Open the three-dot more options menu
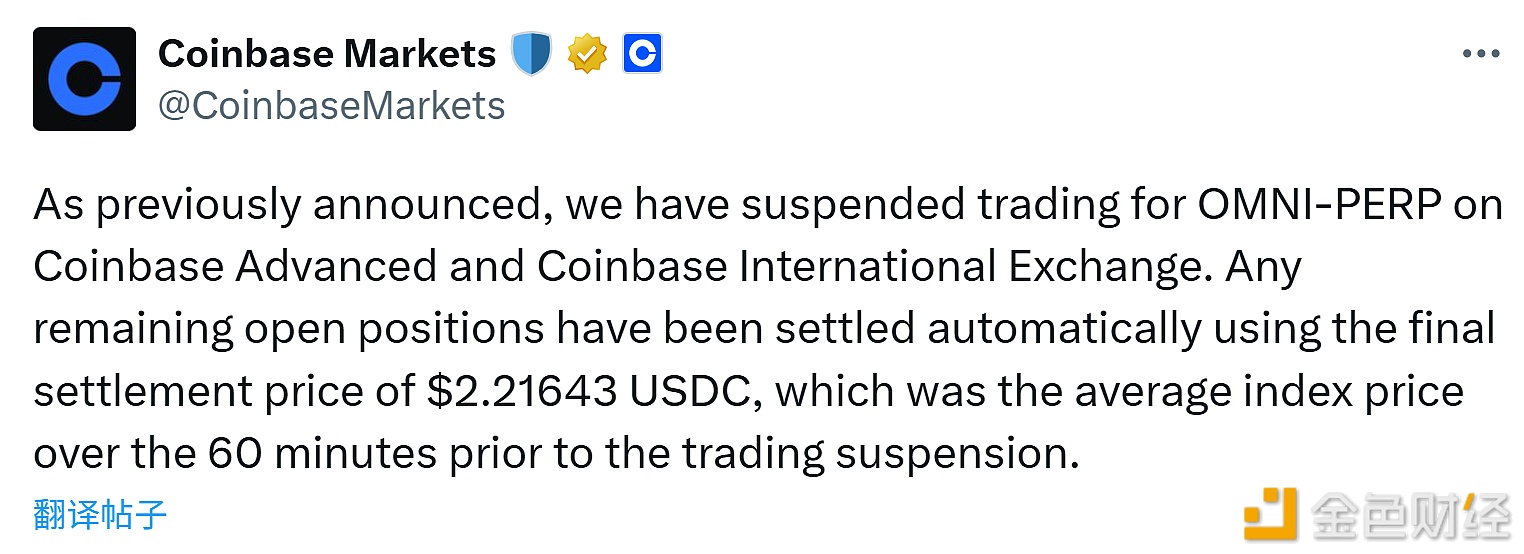 [x=1480, y=54]
